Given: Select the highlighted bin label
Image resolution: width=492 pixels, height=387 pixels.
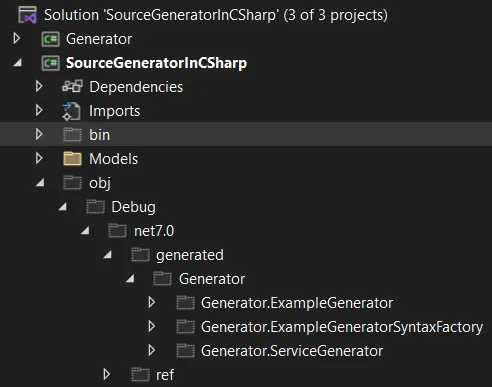Looking at the screenshot, I should (x=99, y=135).
